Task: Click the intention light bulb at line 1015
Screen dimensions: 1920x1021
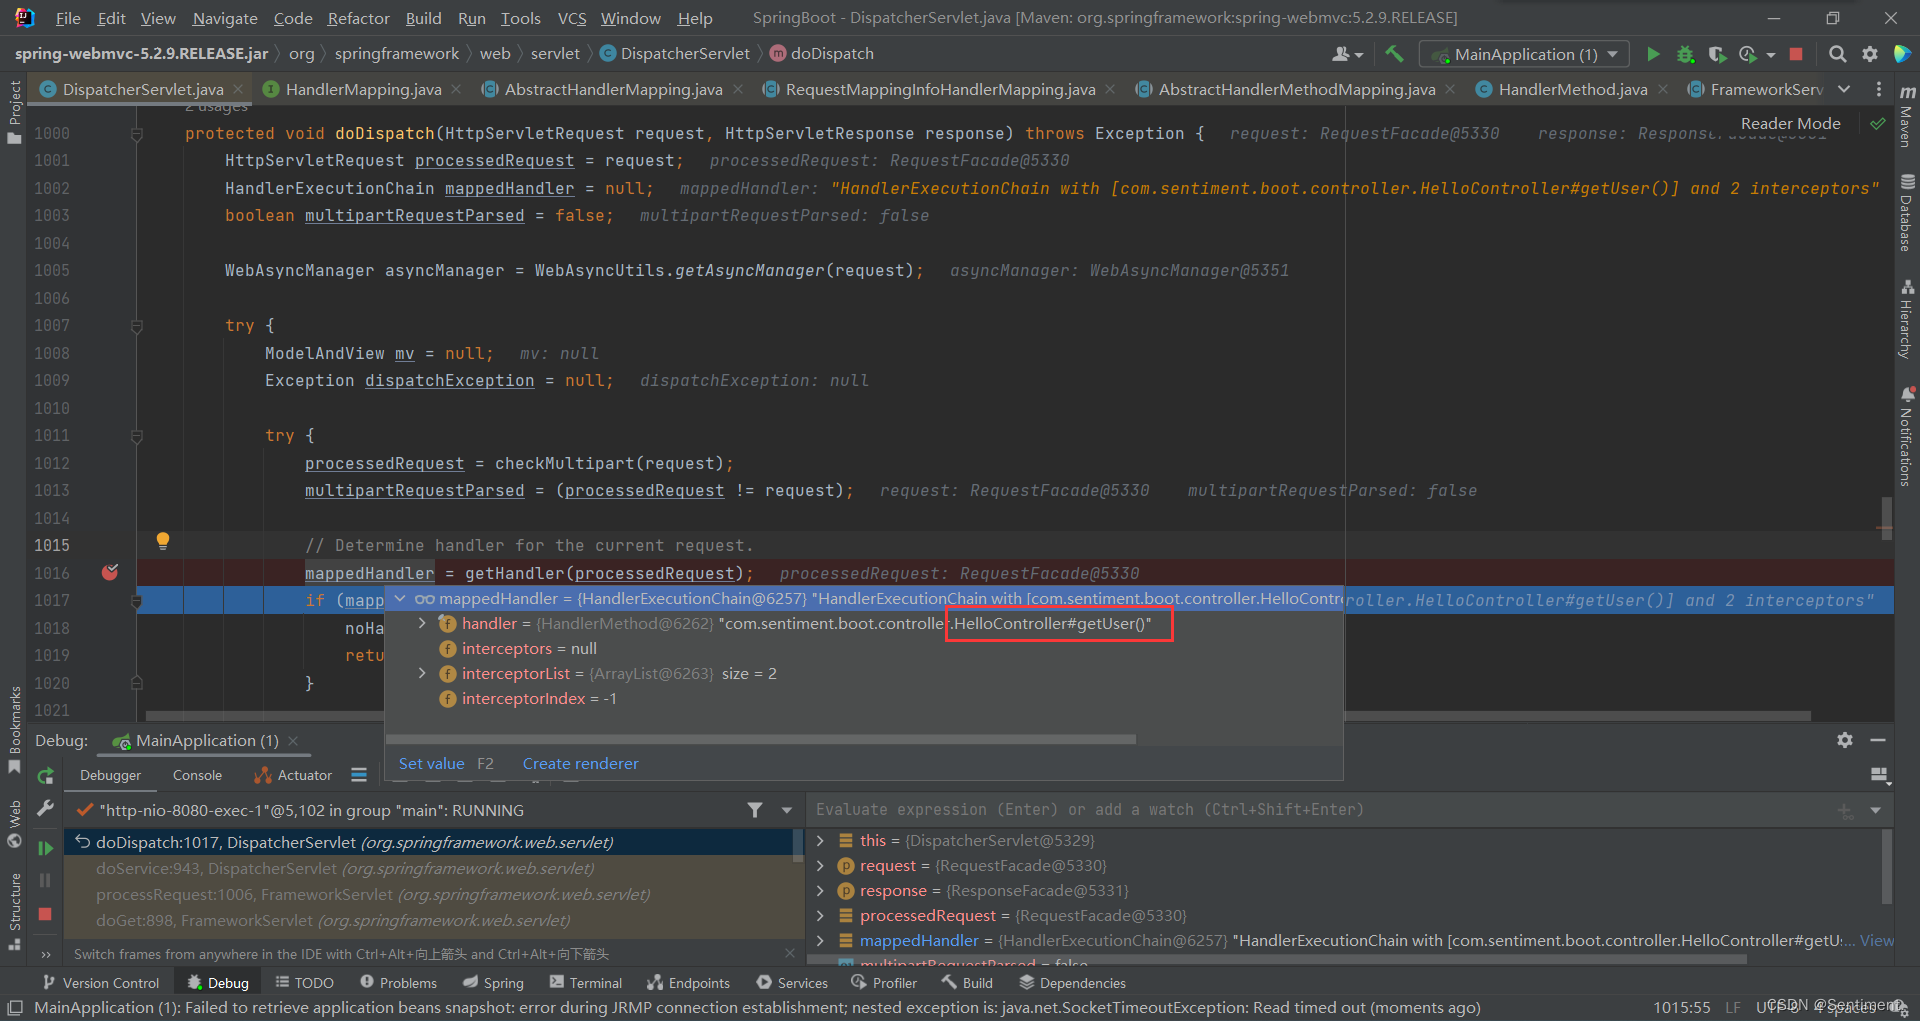Action: [163, 541]
